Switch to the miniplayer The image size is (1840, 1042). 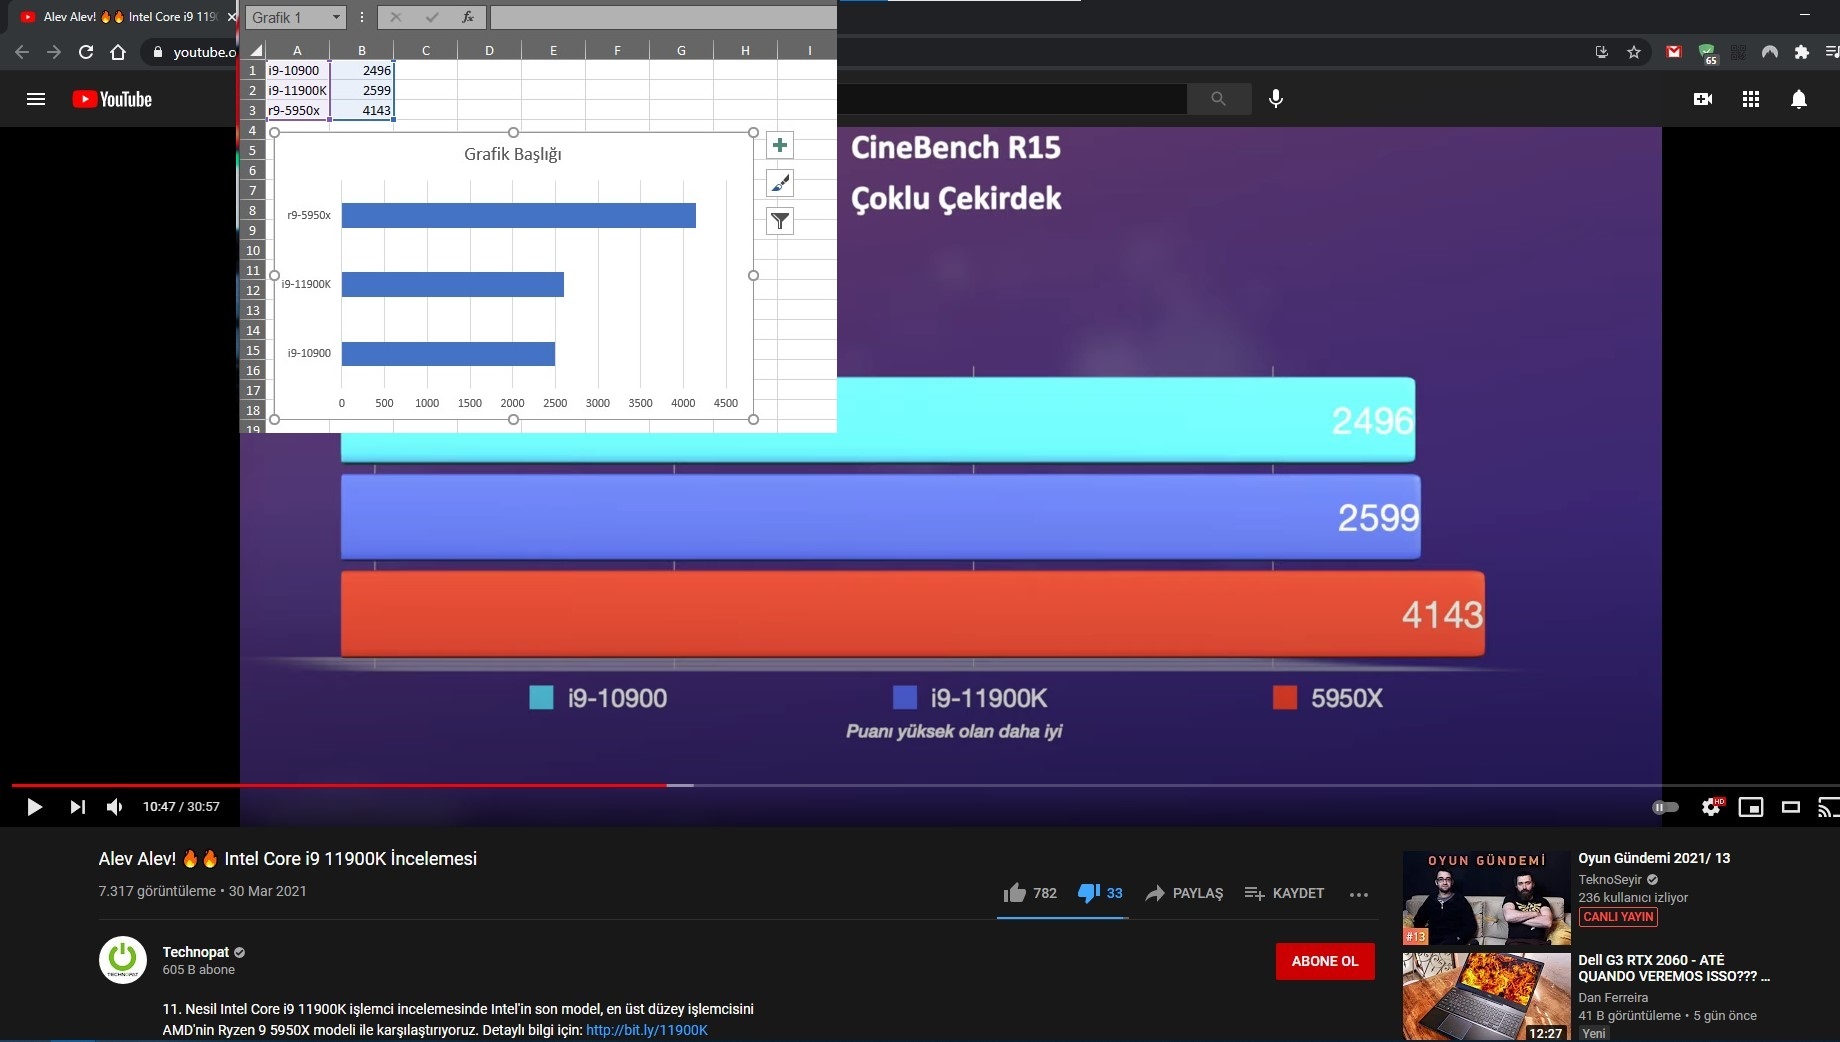click(1751, 807)
